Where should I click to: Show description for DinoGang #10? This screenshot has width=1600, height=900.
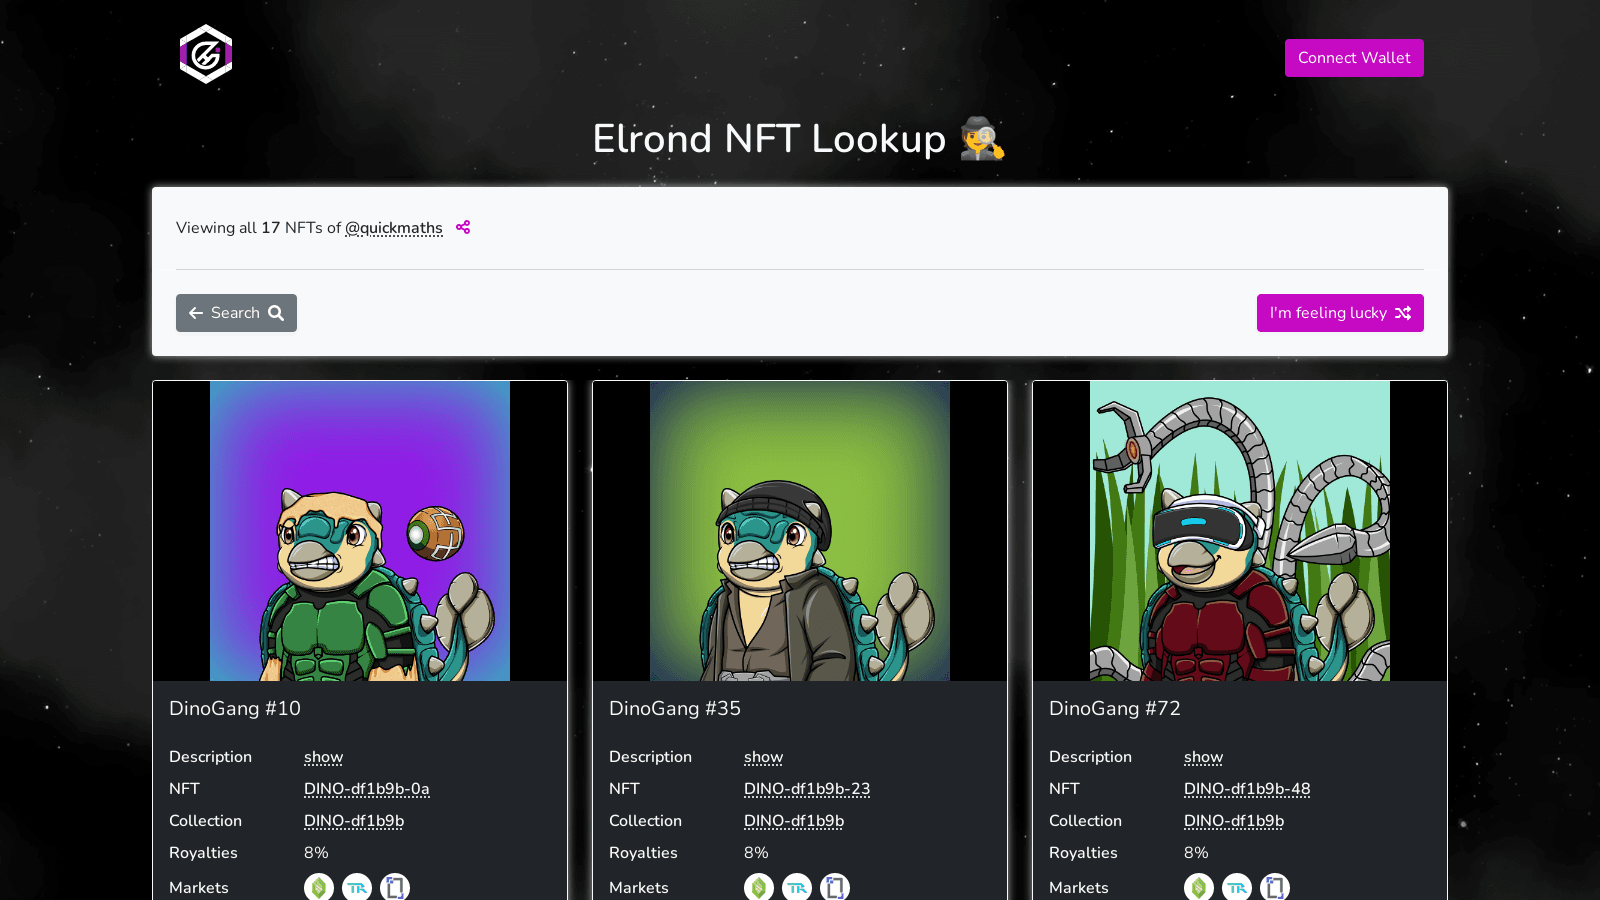tap(323, 757)
